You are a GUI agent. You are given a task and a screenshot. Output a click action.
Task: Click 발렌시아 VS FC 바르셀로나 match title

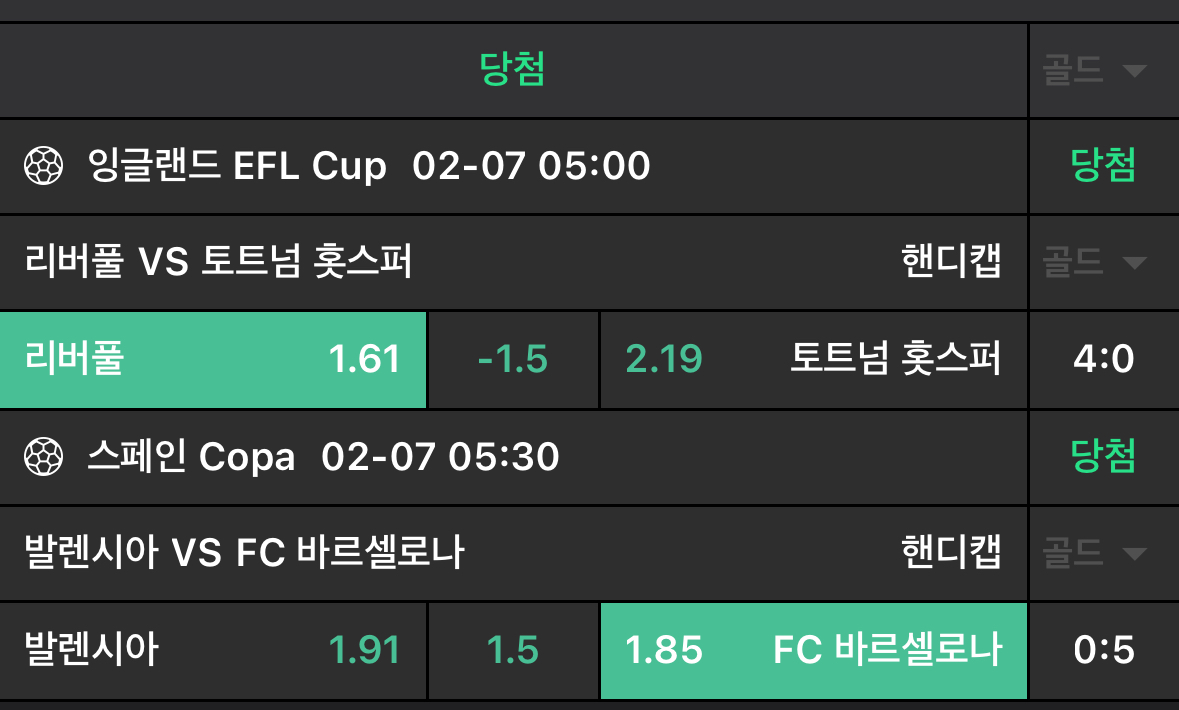[x=244, y=552]
